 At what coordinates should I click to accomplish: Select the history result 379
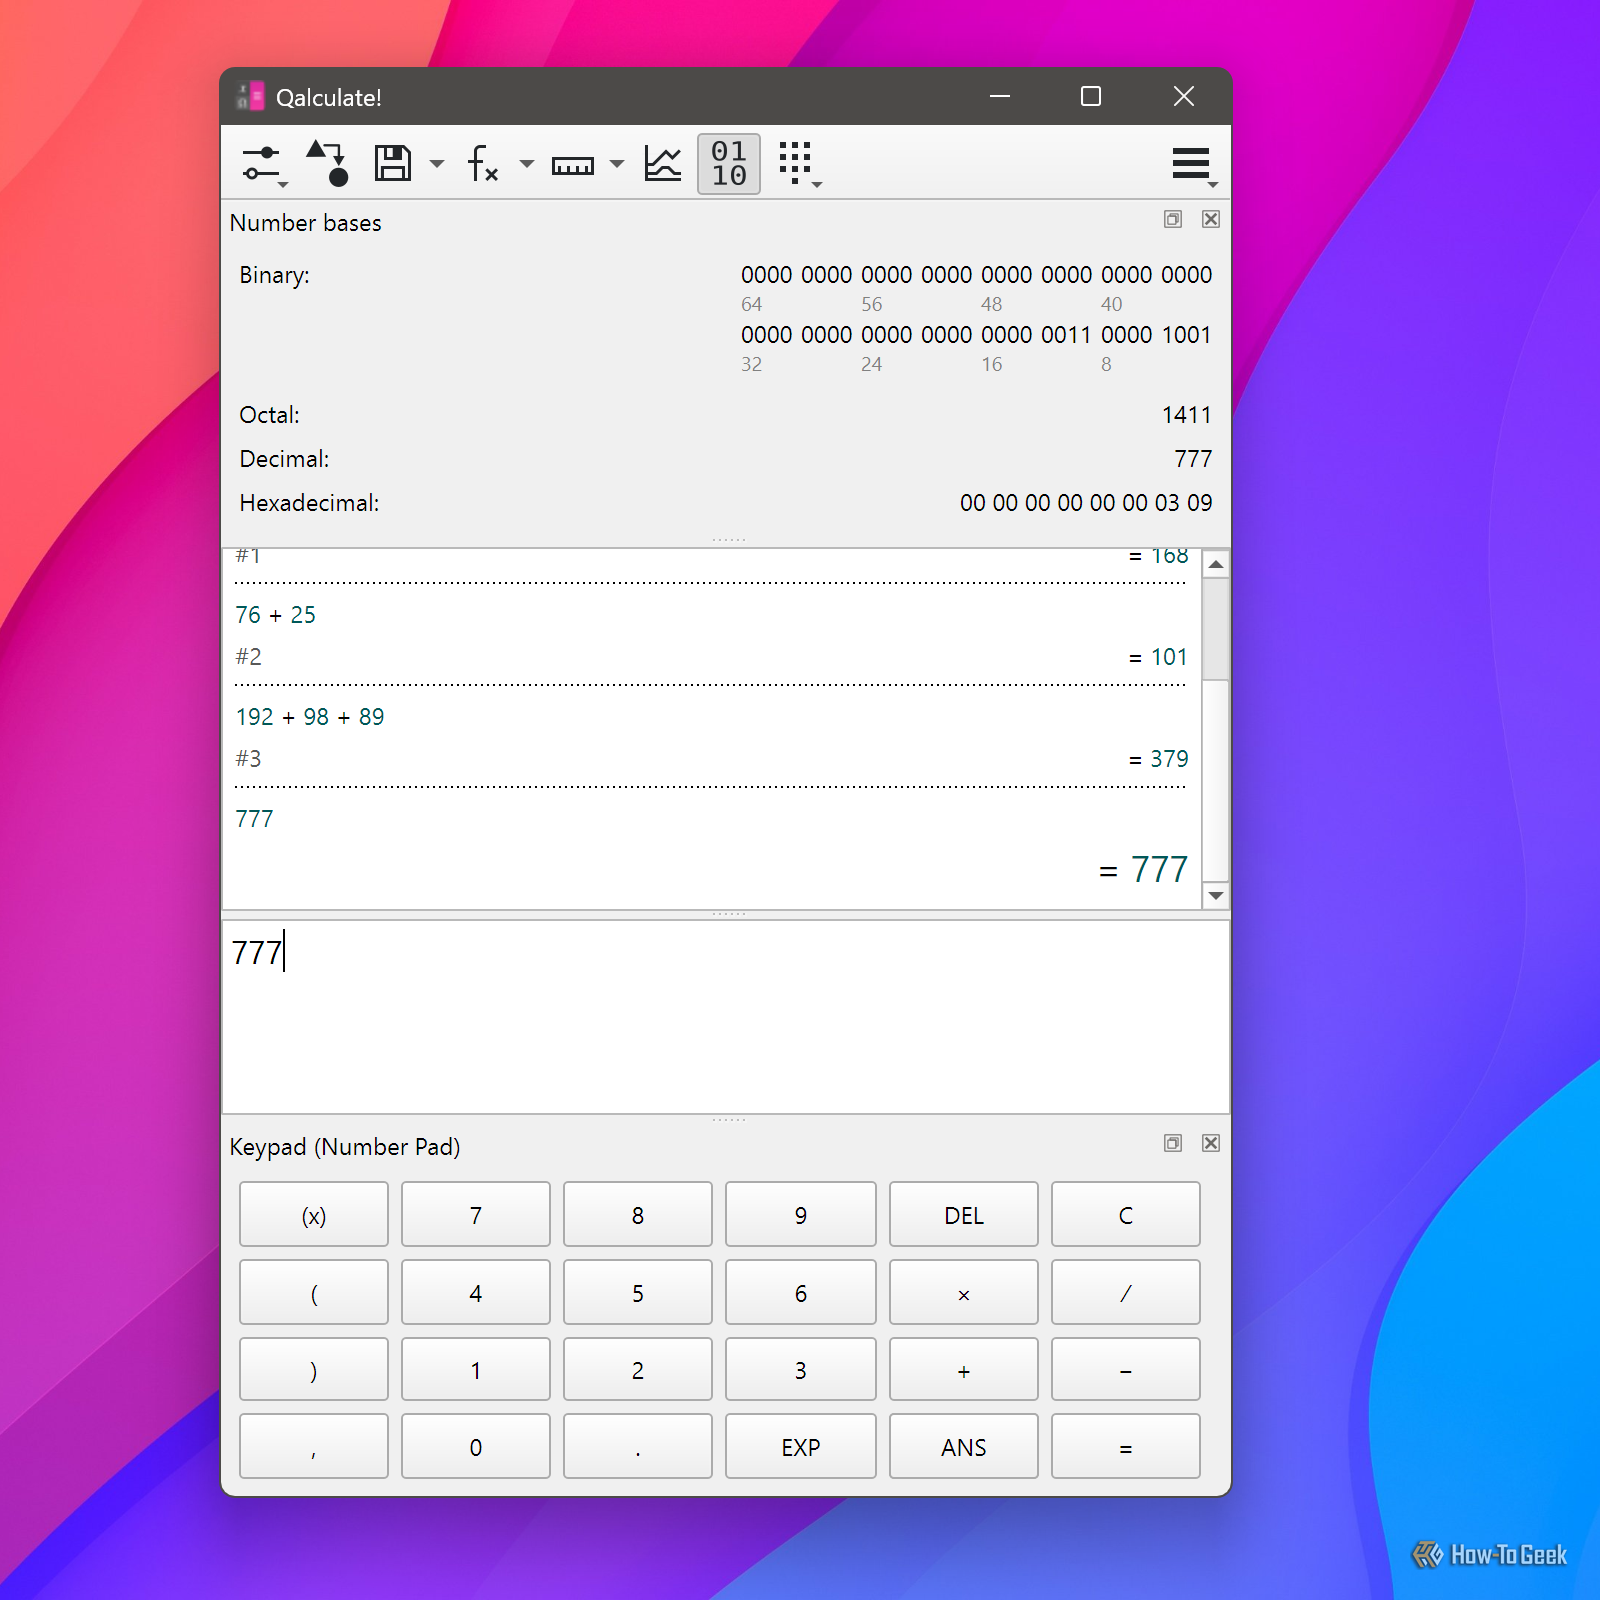click(1169, 759)
